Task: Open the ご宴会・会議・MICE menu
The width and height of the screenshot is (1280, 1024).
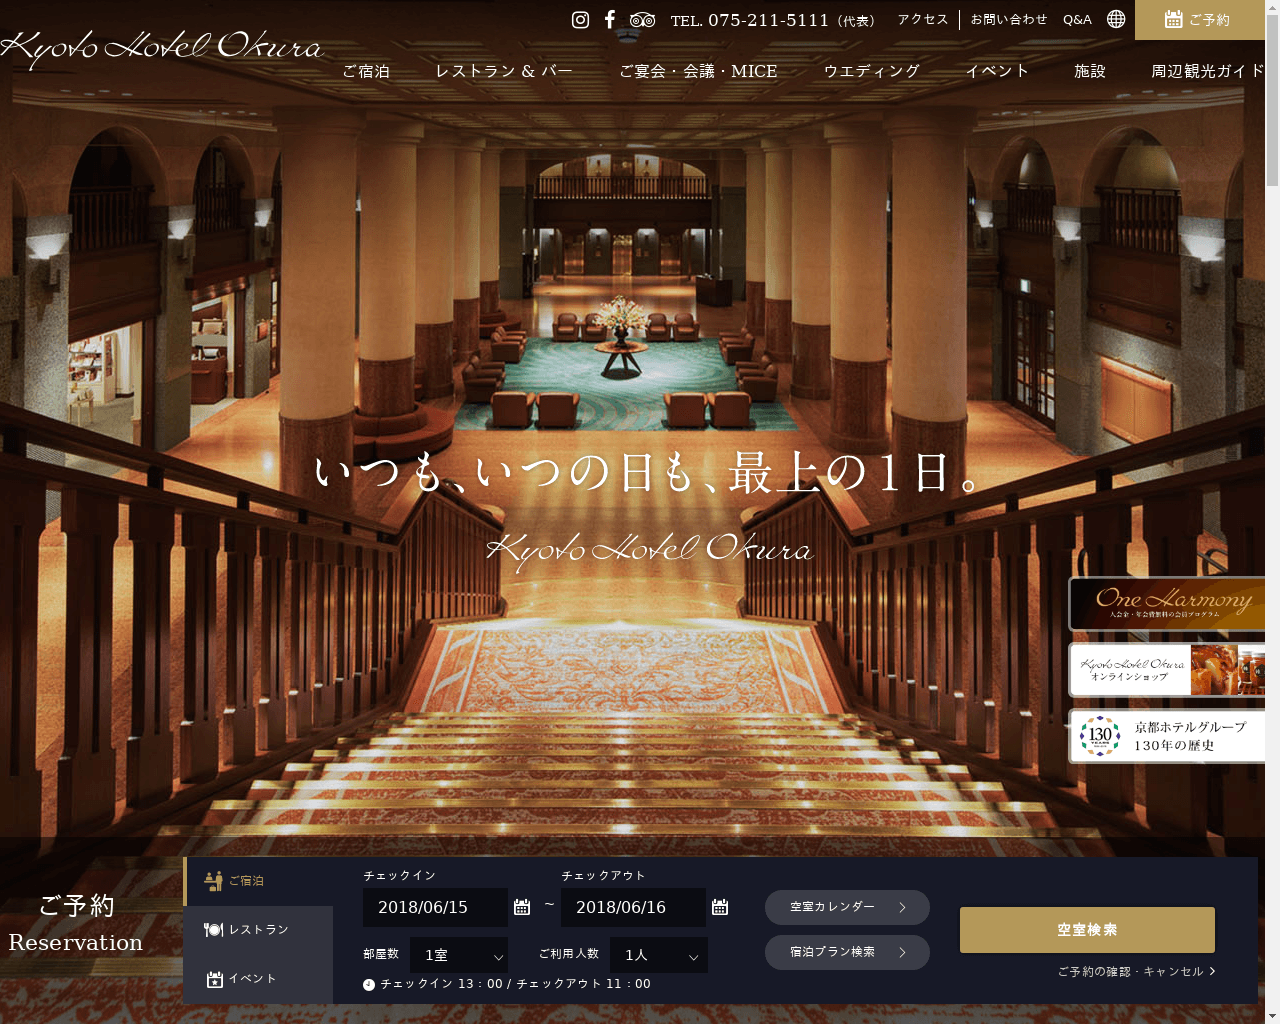Action: pos(698,71)
